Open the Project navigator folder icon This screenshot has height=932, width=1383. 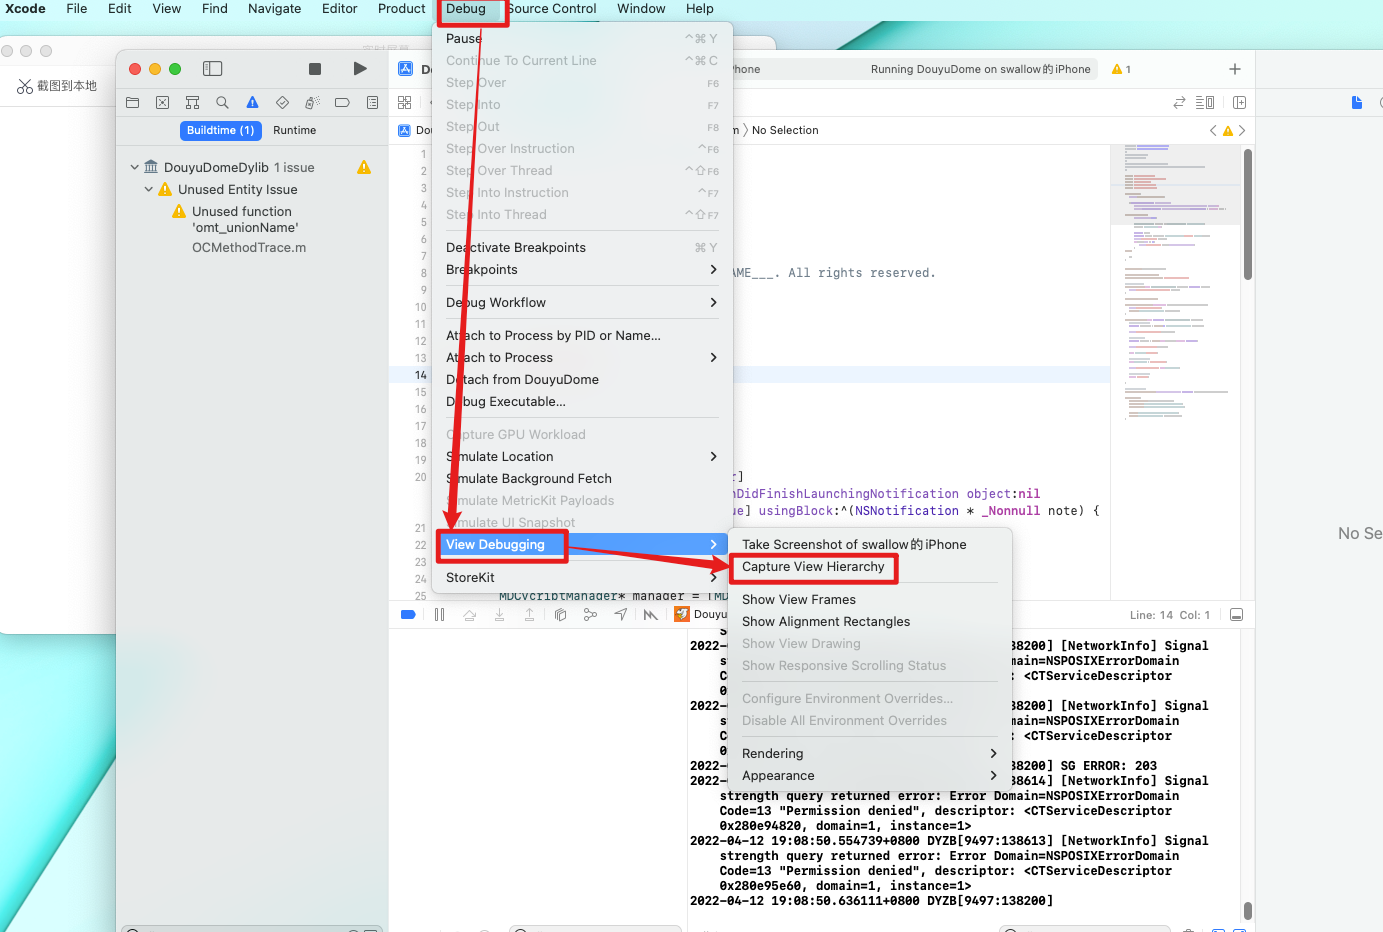point(133,102)
